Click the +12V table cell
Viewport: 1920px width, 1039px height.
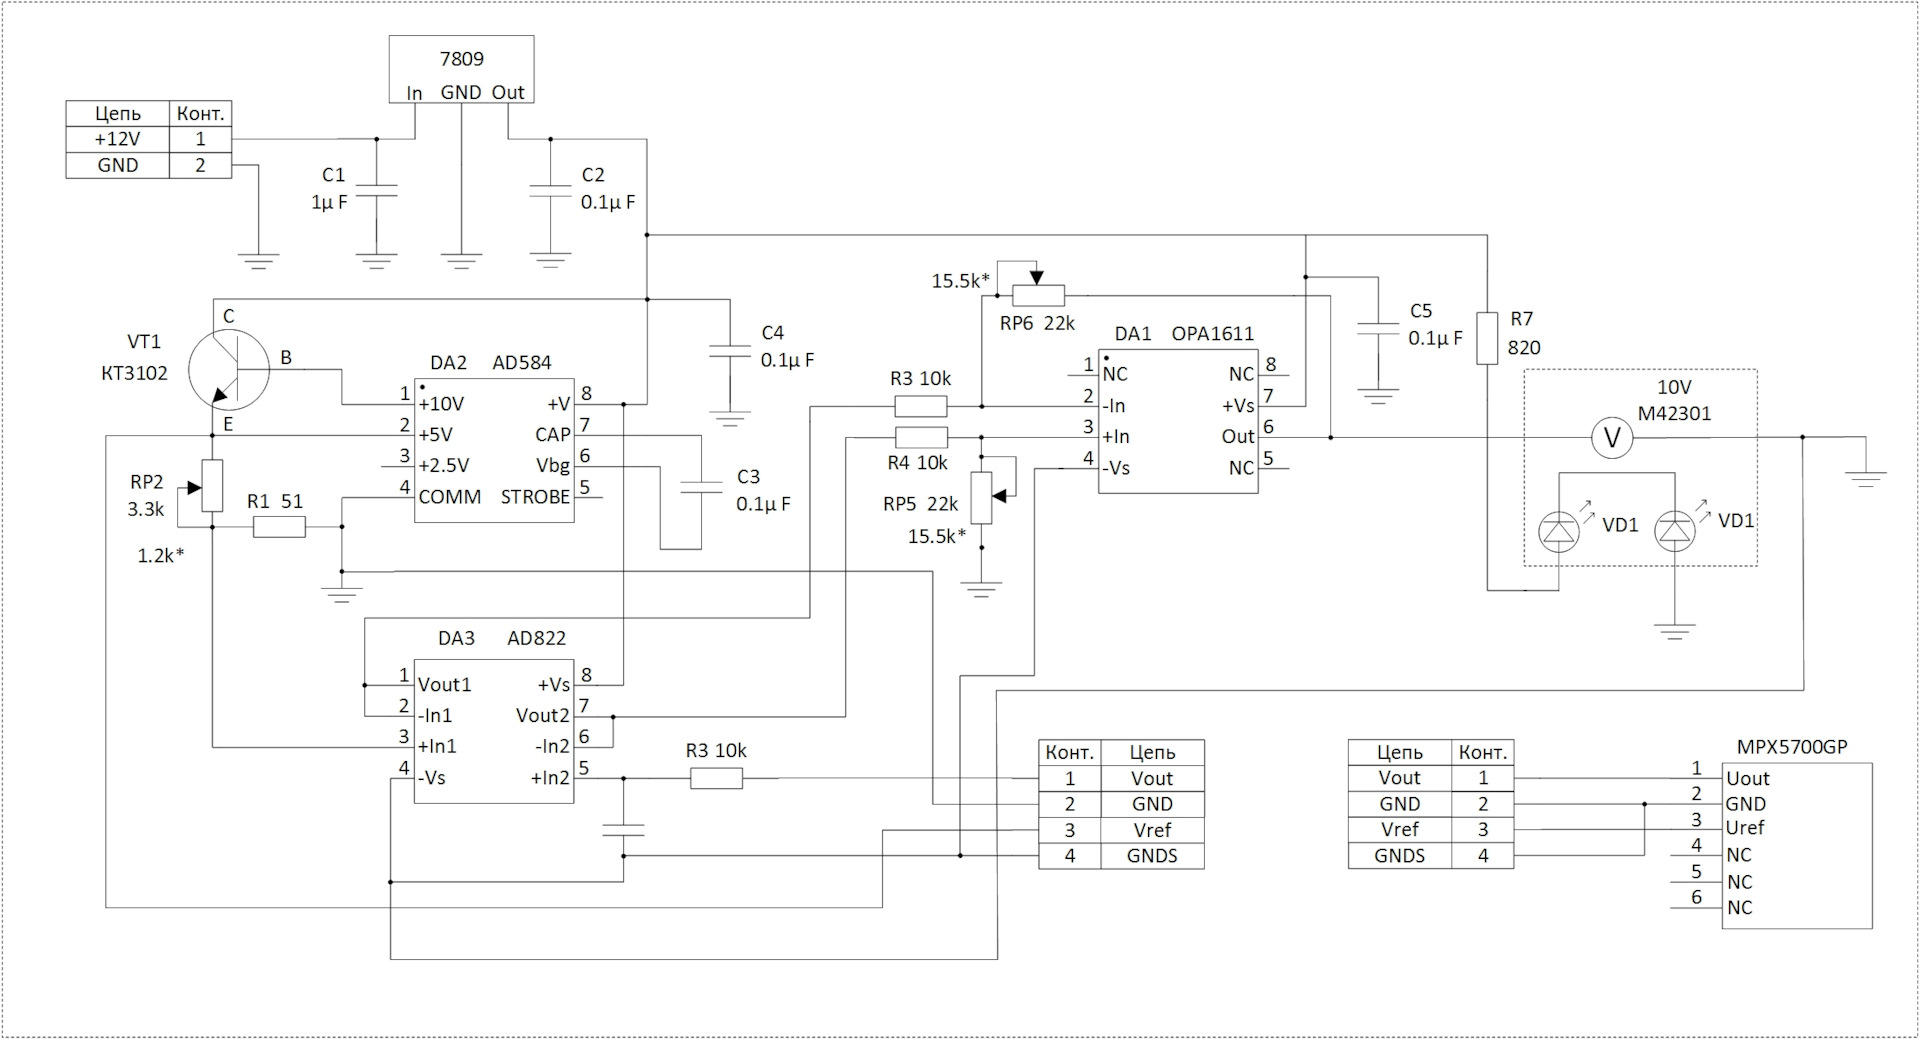(118, 139)
